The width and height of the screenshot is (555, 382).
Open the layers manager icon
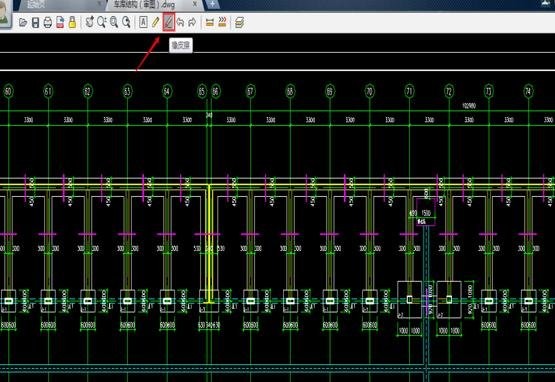[x=240, y=23]
